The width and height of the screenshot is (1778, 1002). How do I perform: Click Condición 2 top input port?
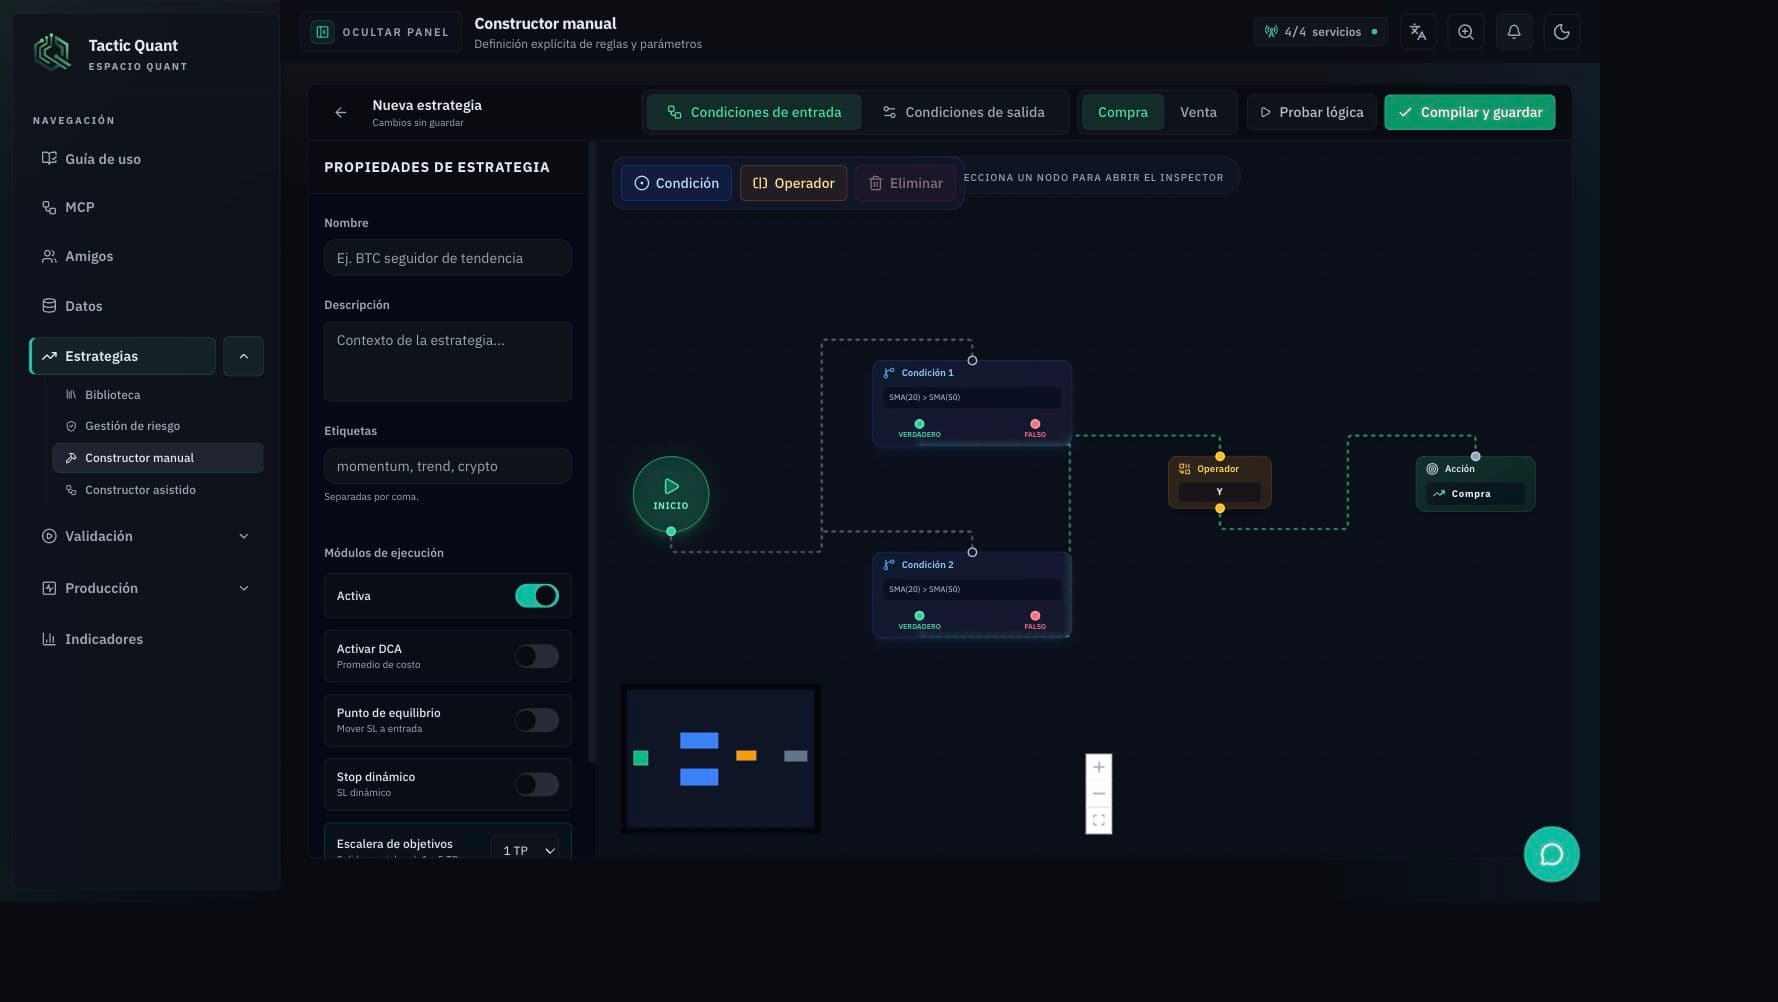[x=972, y=552]
